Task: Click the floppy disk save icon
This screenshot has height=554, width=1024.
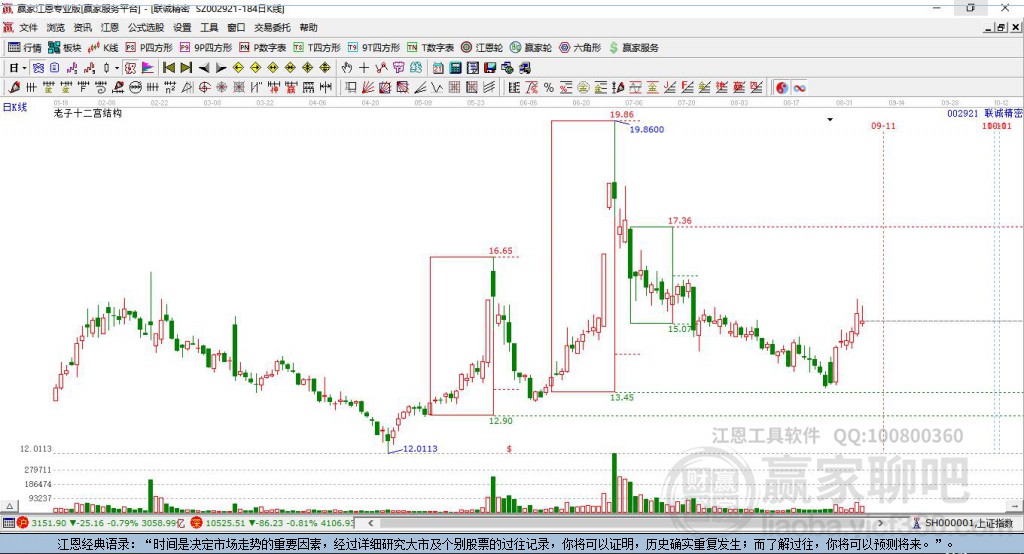Action: point(490,68)
